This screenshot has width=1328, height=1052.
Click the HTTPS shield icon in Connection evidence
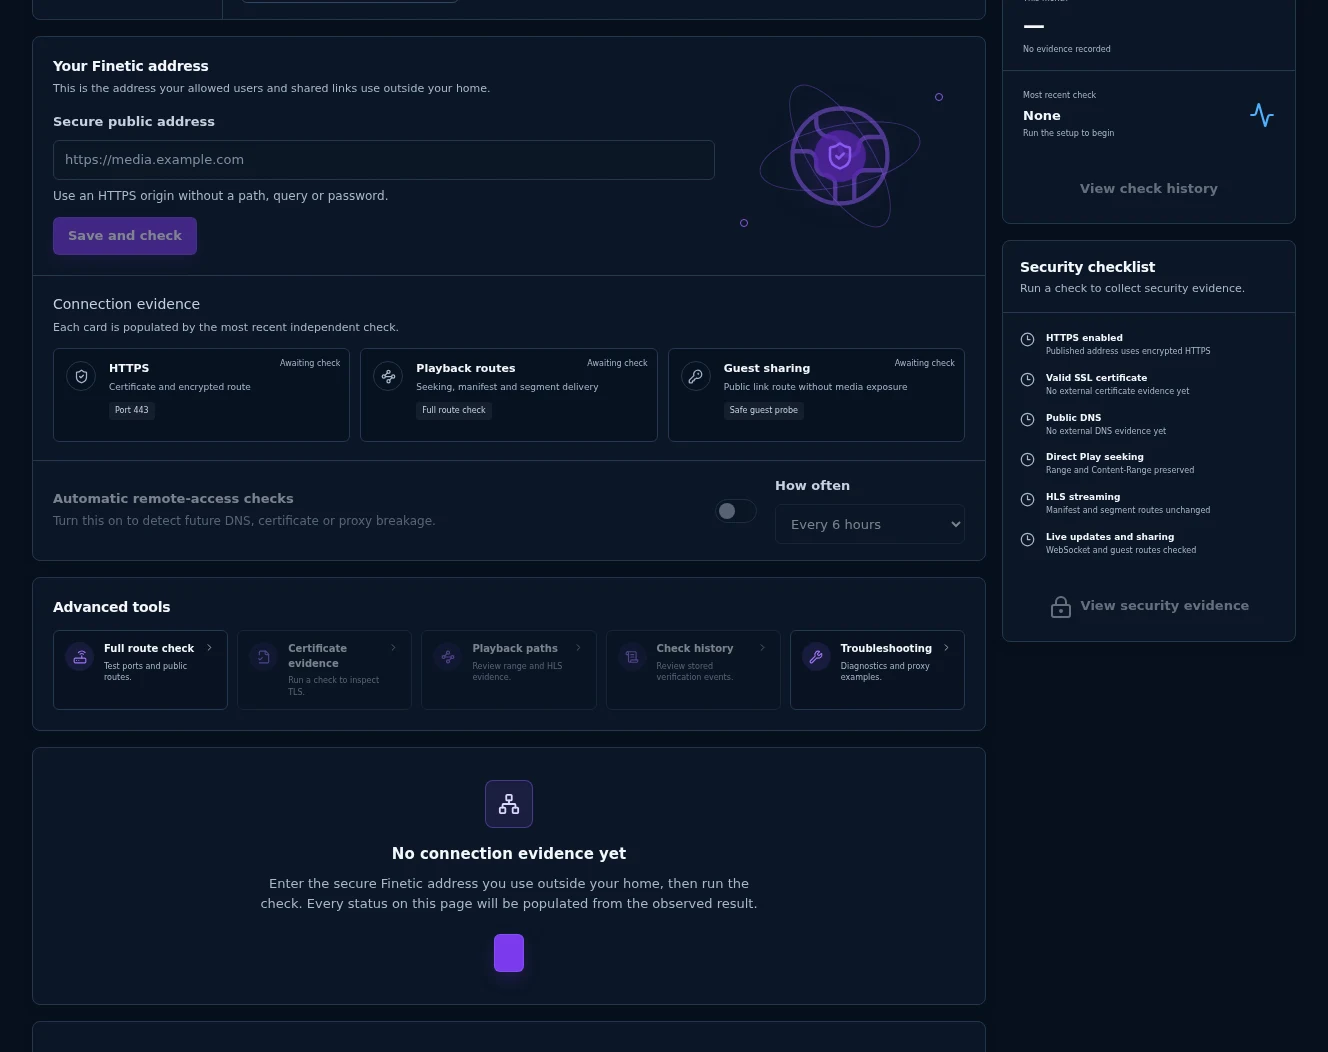coord(81,377)
